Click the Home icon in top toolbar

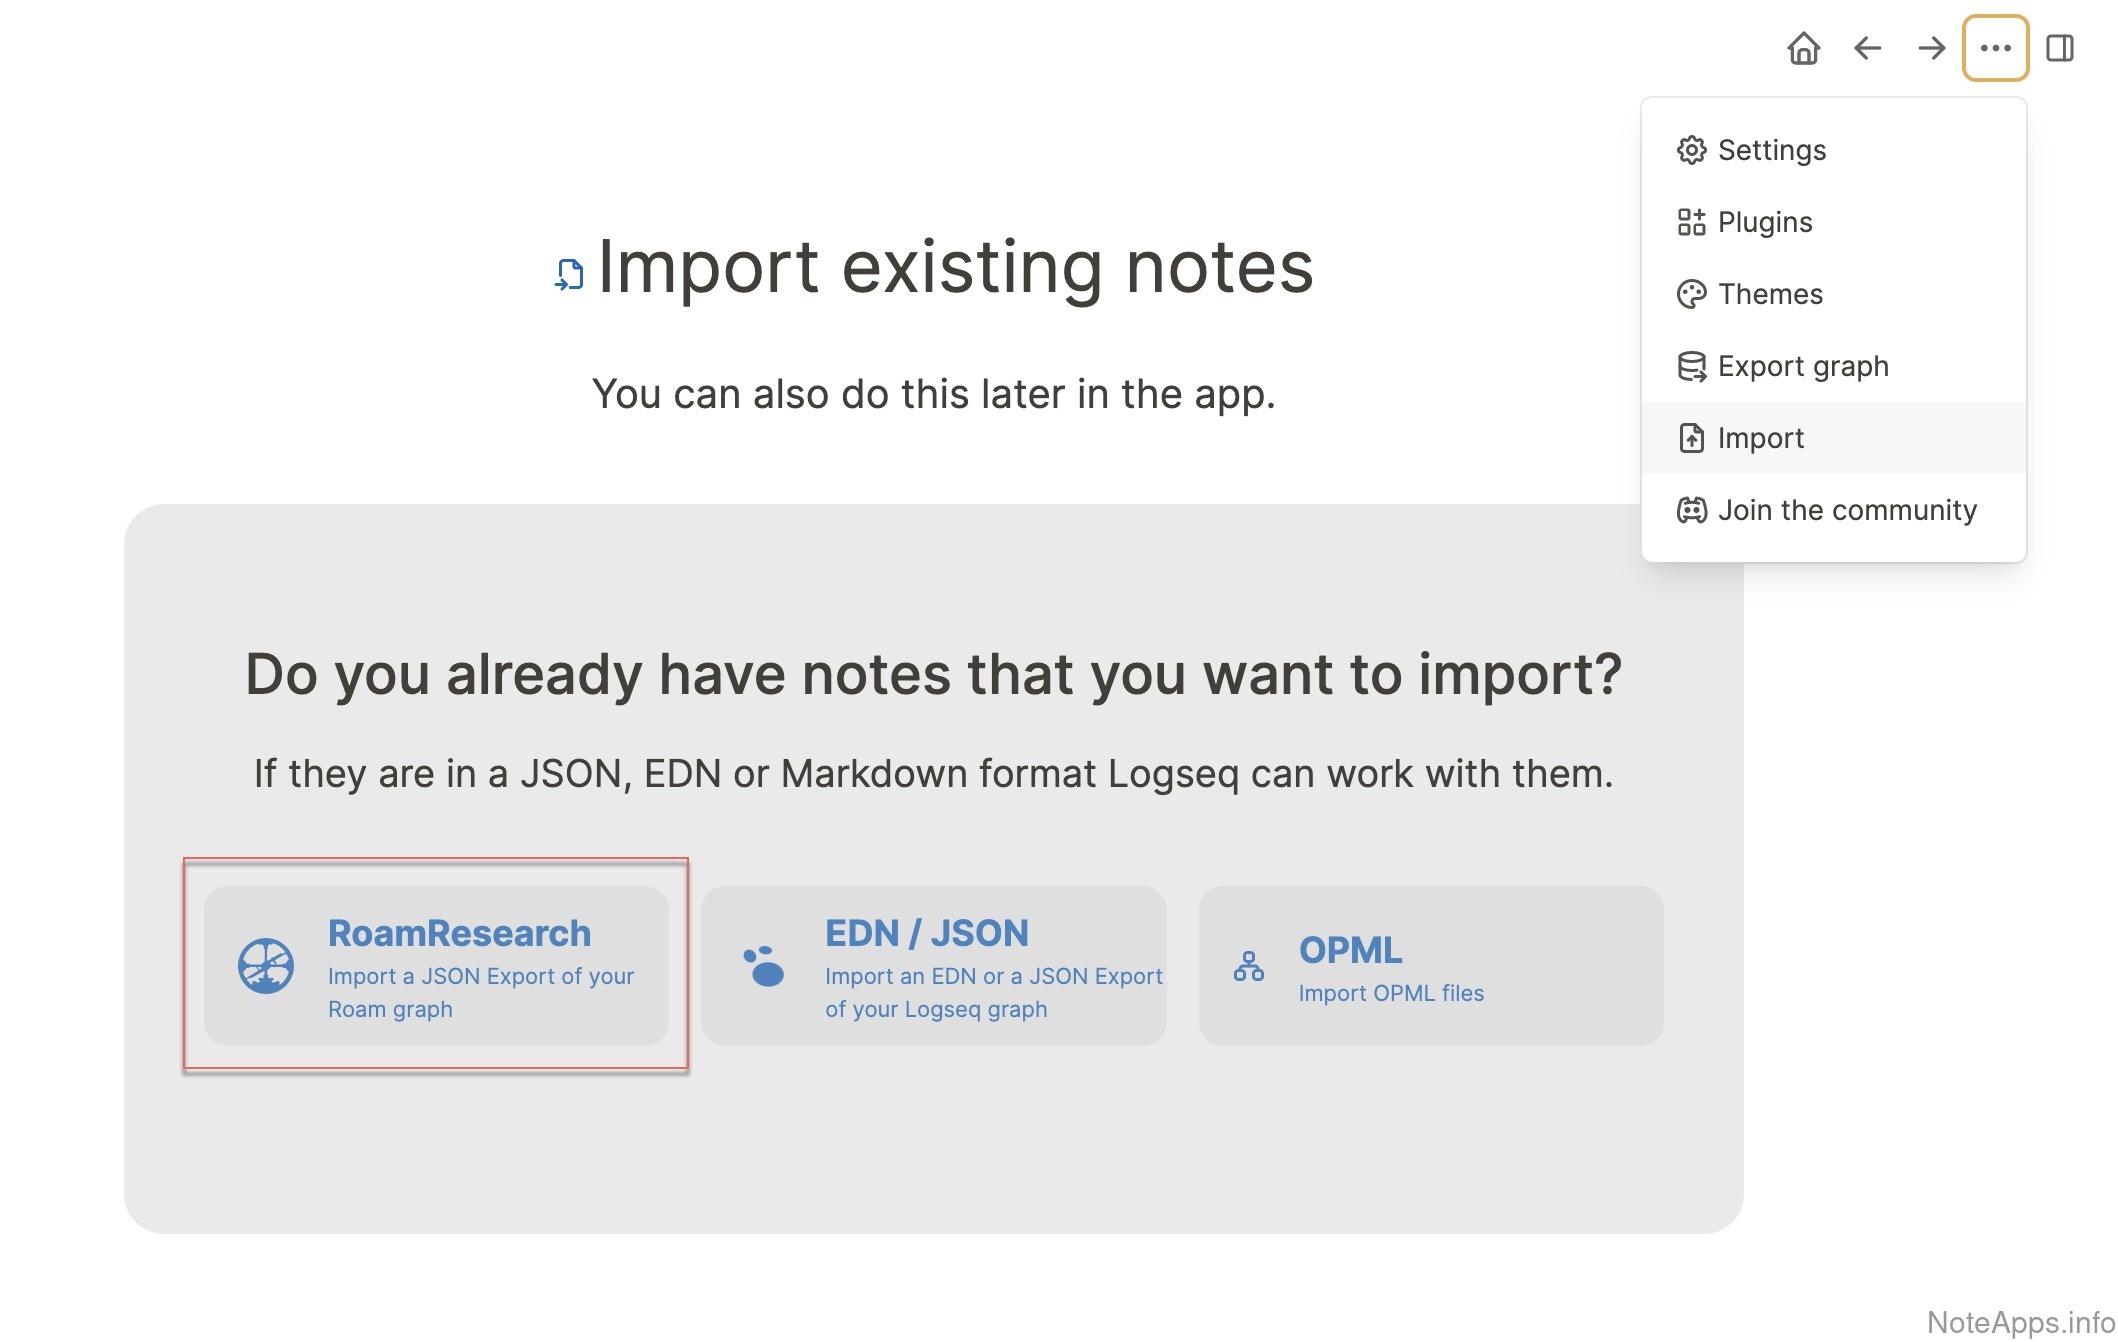[x=1803, y=48]
